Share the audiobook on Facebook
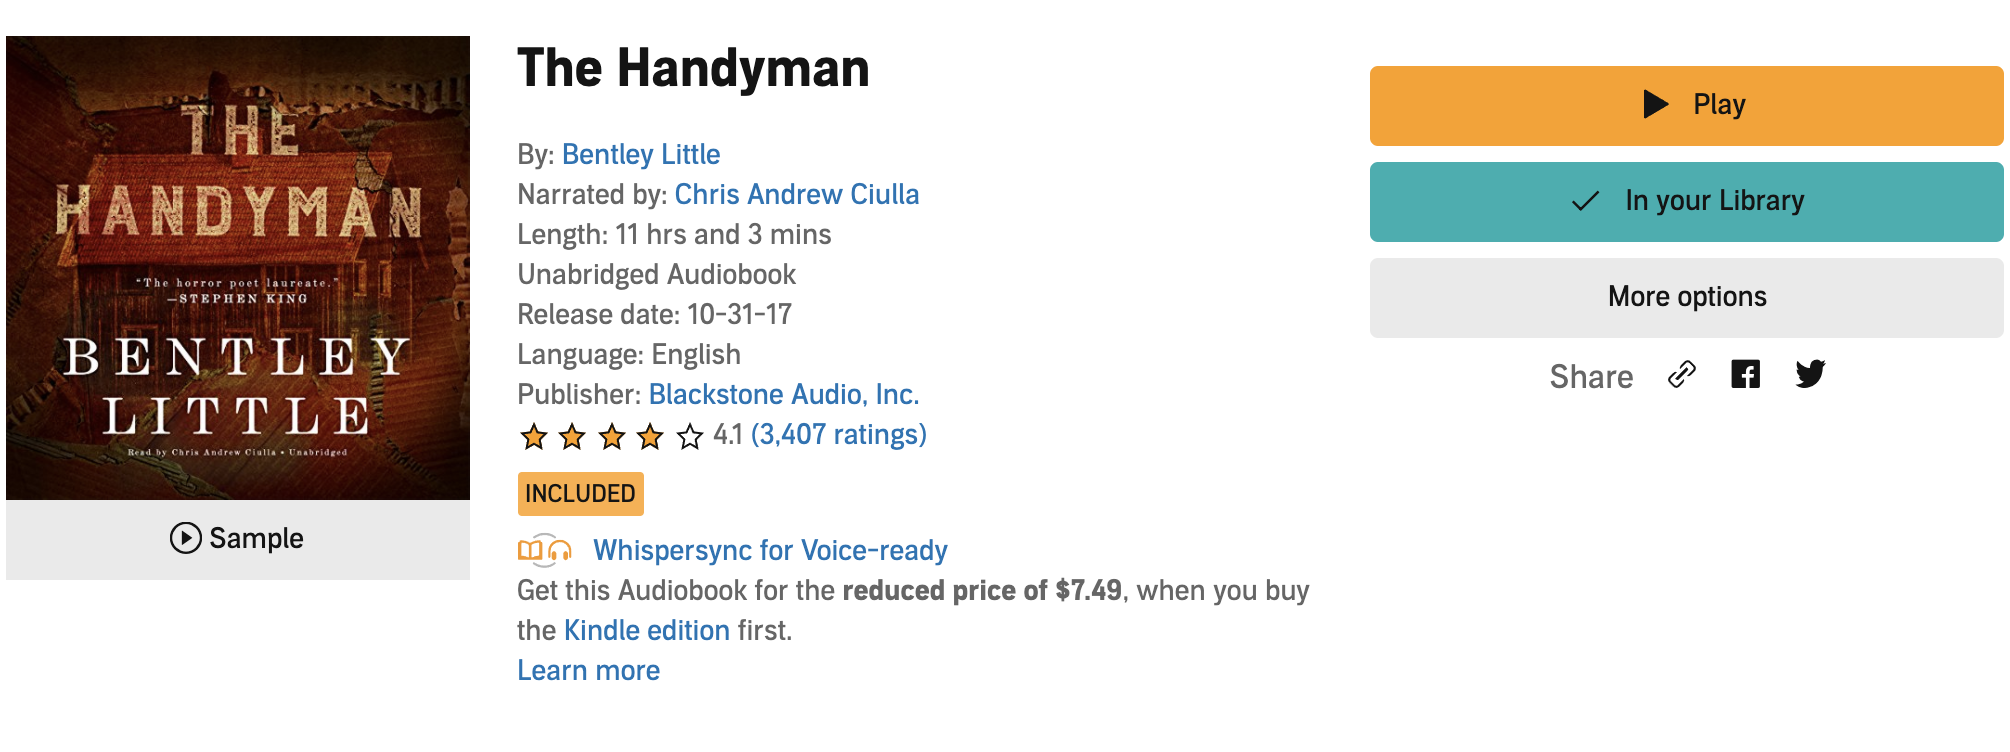Image resolution: width=2010 pixels, height=752 pixels. pyautogui.click(x=1745, y=375)
